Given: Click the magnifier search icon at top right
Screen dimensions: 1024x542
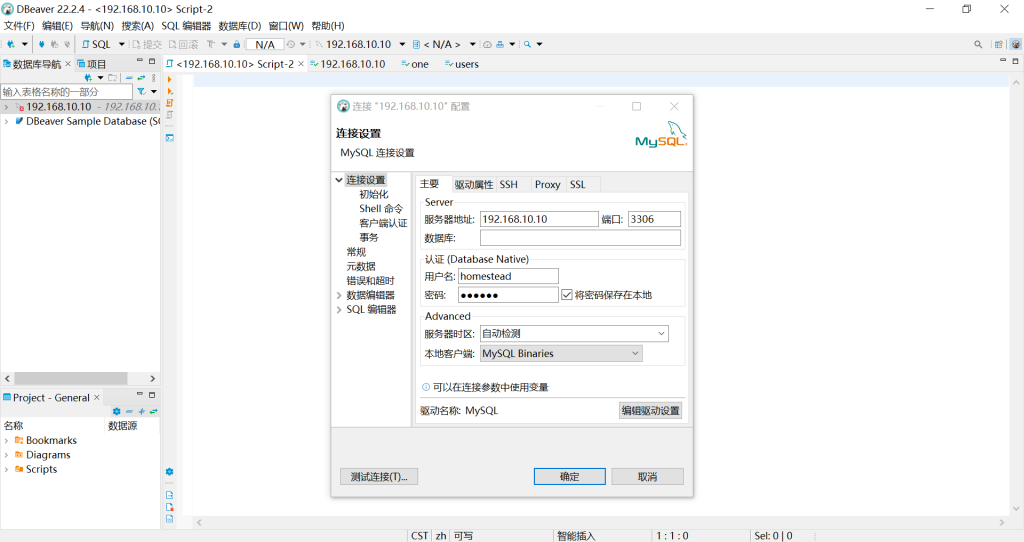Looking at the screenshot, I should [978, 44].
